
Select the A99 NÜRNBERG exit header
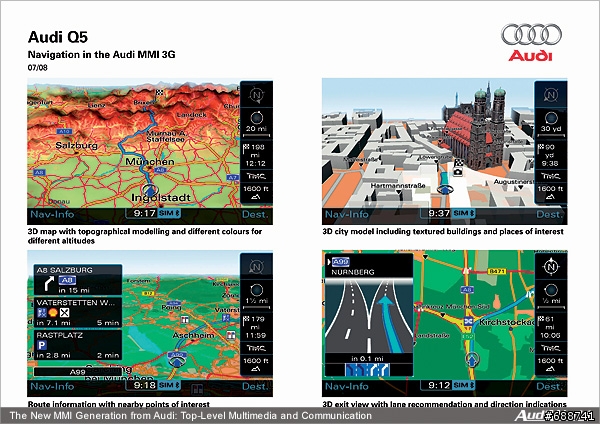(369, 266)
